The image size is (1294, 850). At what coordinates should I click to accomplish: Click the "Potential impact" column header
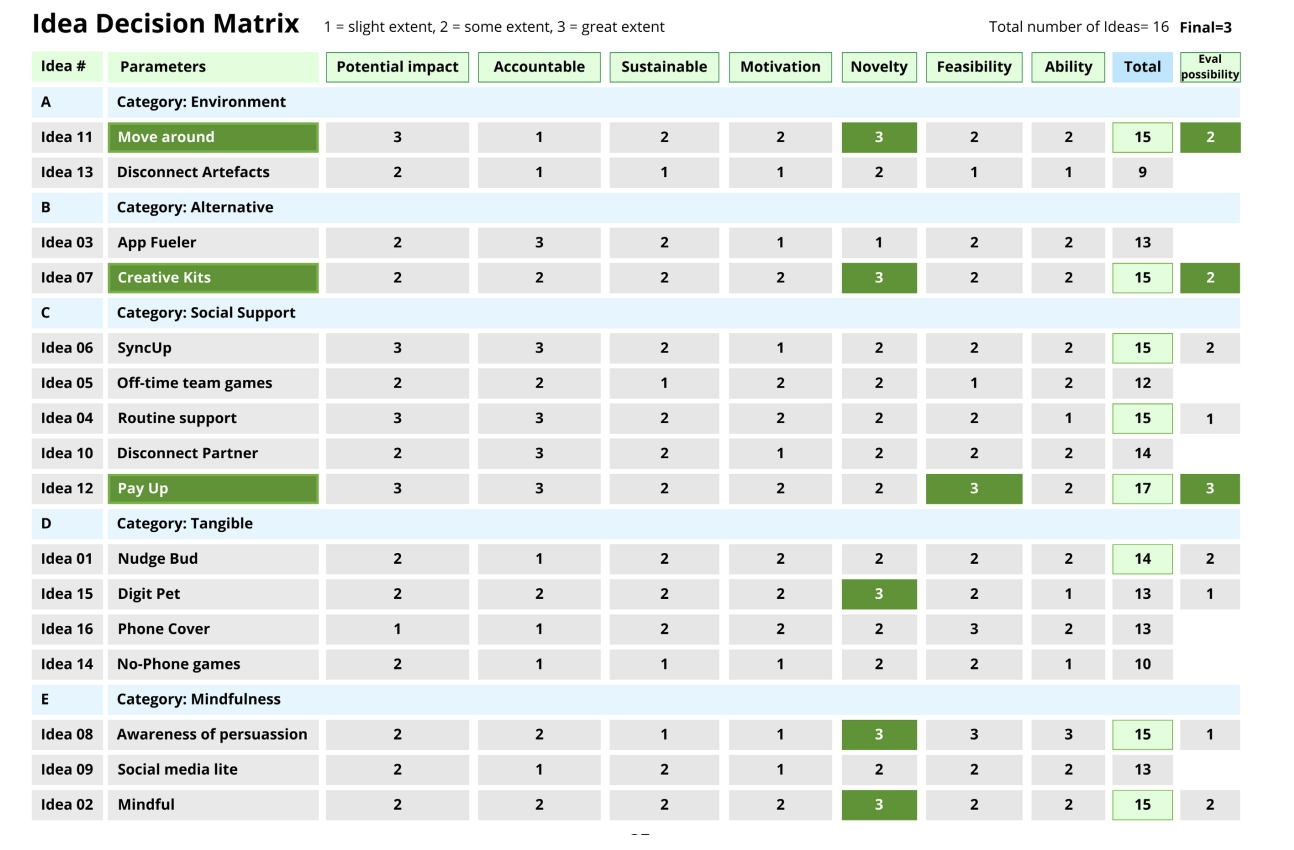[397, 67]
